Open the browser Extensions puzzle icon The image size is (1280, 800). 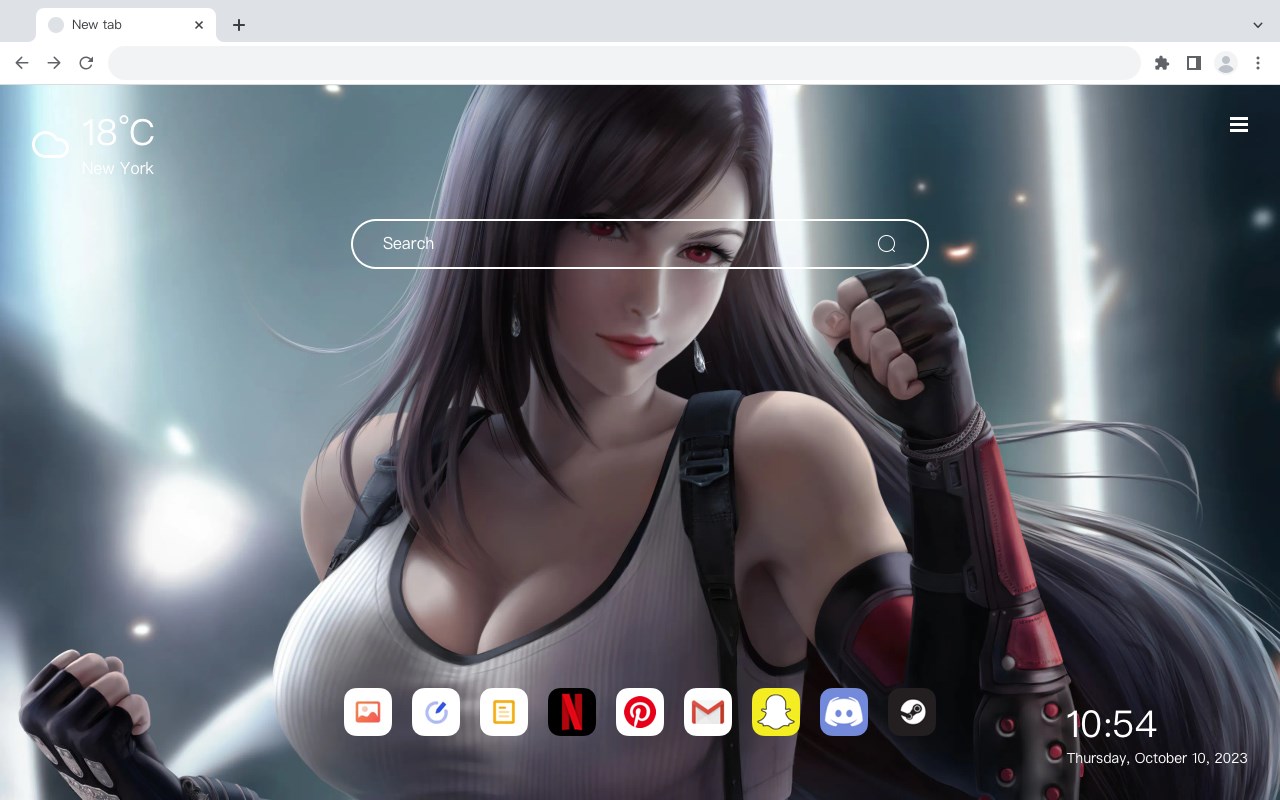coord(1161,63)
